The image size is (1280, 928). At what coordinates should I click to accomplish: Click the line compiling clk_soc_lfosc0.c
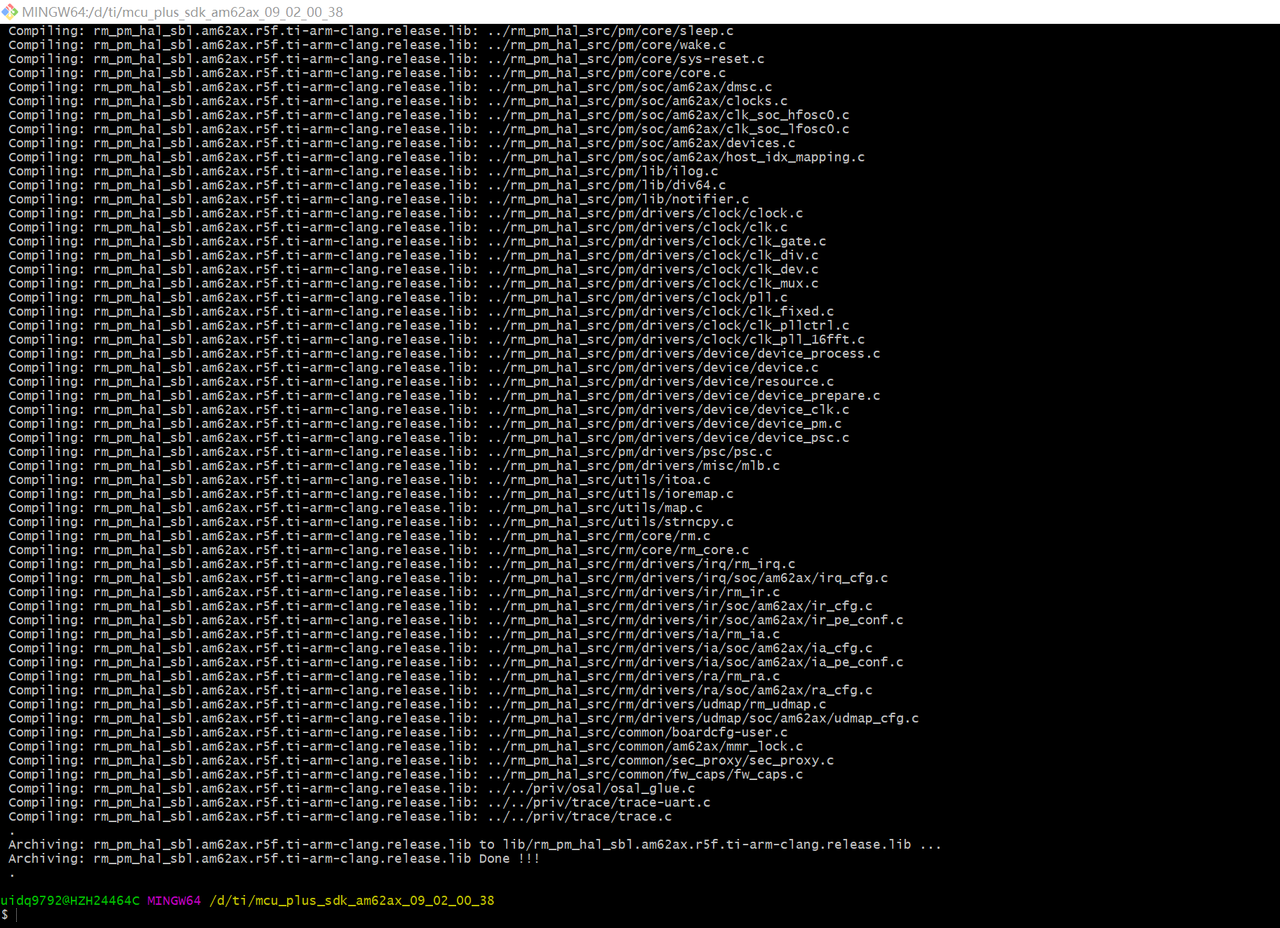click(429, 129)
